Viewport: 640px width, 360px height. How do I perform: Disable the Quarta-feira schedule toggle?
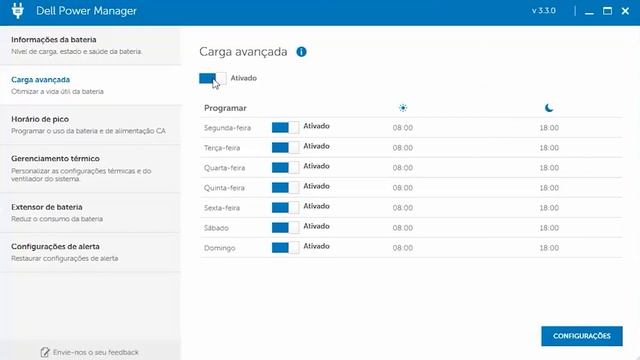[x=285, y=168]
